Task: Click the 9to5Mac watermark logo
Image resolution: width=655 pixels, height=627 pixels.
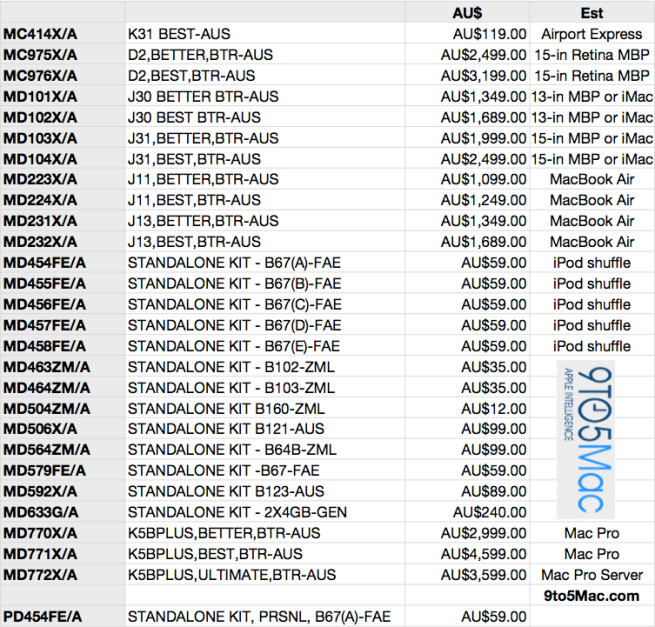Action: coord(592,439)
